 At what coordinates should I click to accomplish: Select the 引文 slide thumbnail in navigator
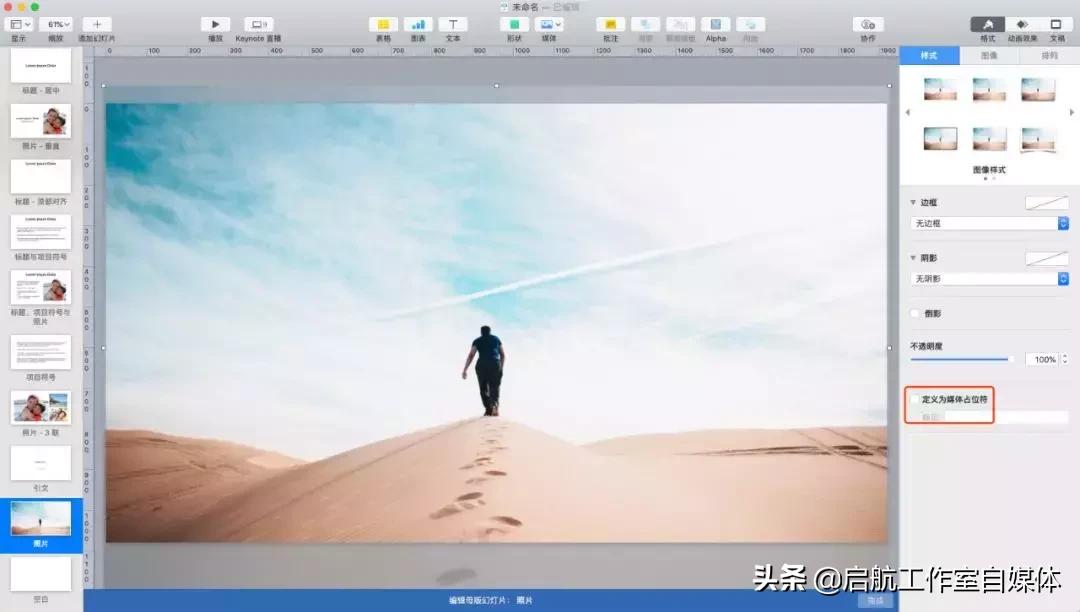coord(41,465)
